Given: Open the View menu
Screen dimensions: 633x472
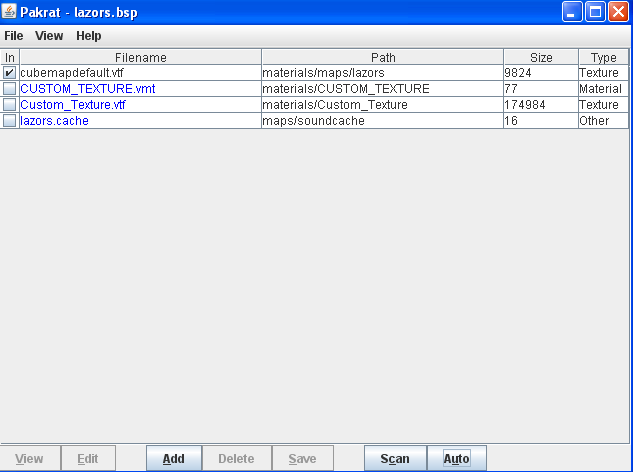Looking at the screenshot, I should pos(49,36).
